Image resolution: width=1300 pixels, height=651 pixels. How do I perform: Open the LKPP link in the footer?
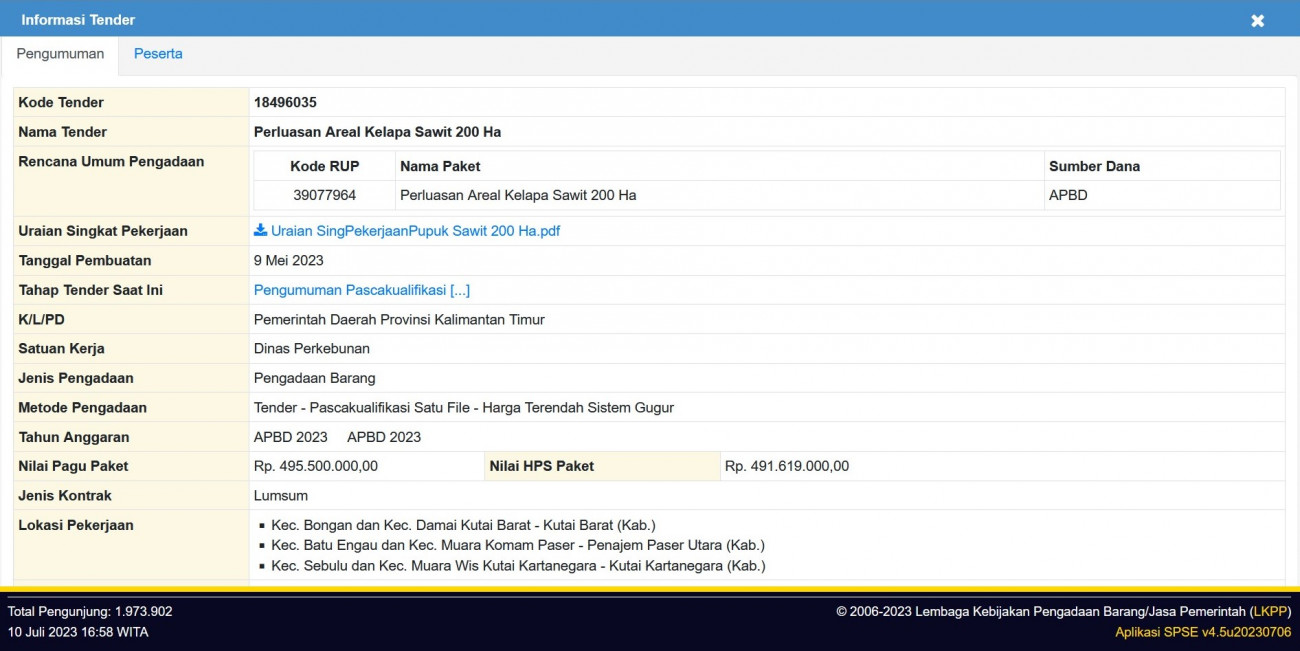(x=1270, y=611)
